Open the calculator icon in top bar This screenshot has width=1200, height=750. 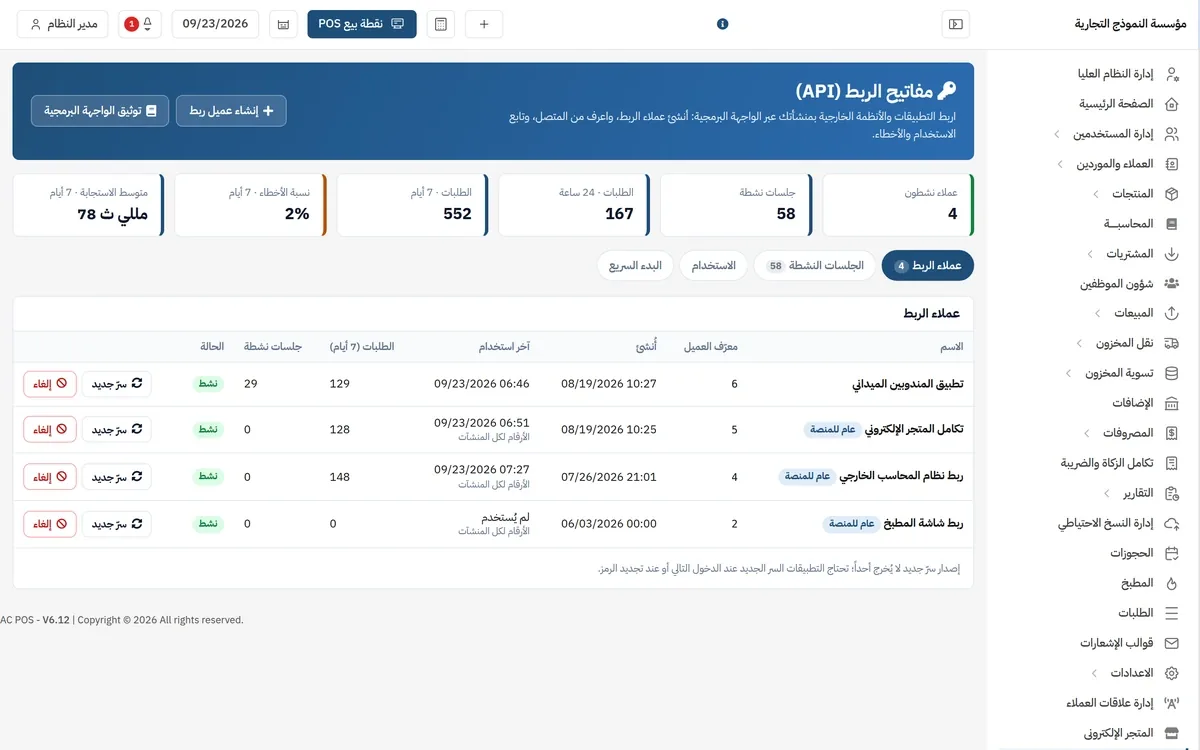click(x=440, y=24)
